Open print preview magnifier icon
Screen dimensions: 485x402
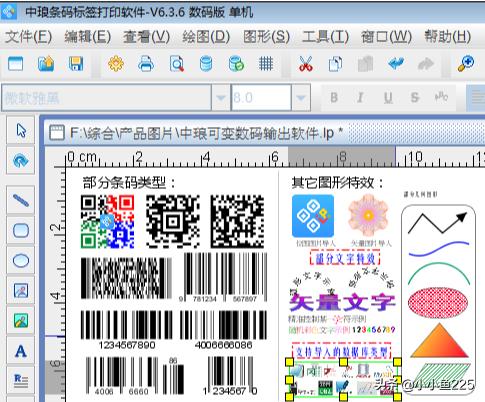(x=176, y=64)
